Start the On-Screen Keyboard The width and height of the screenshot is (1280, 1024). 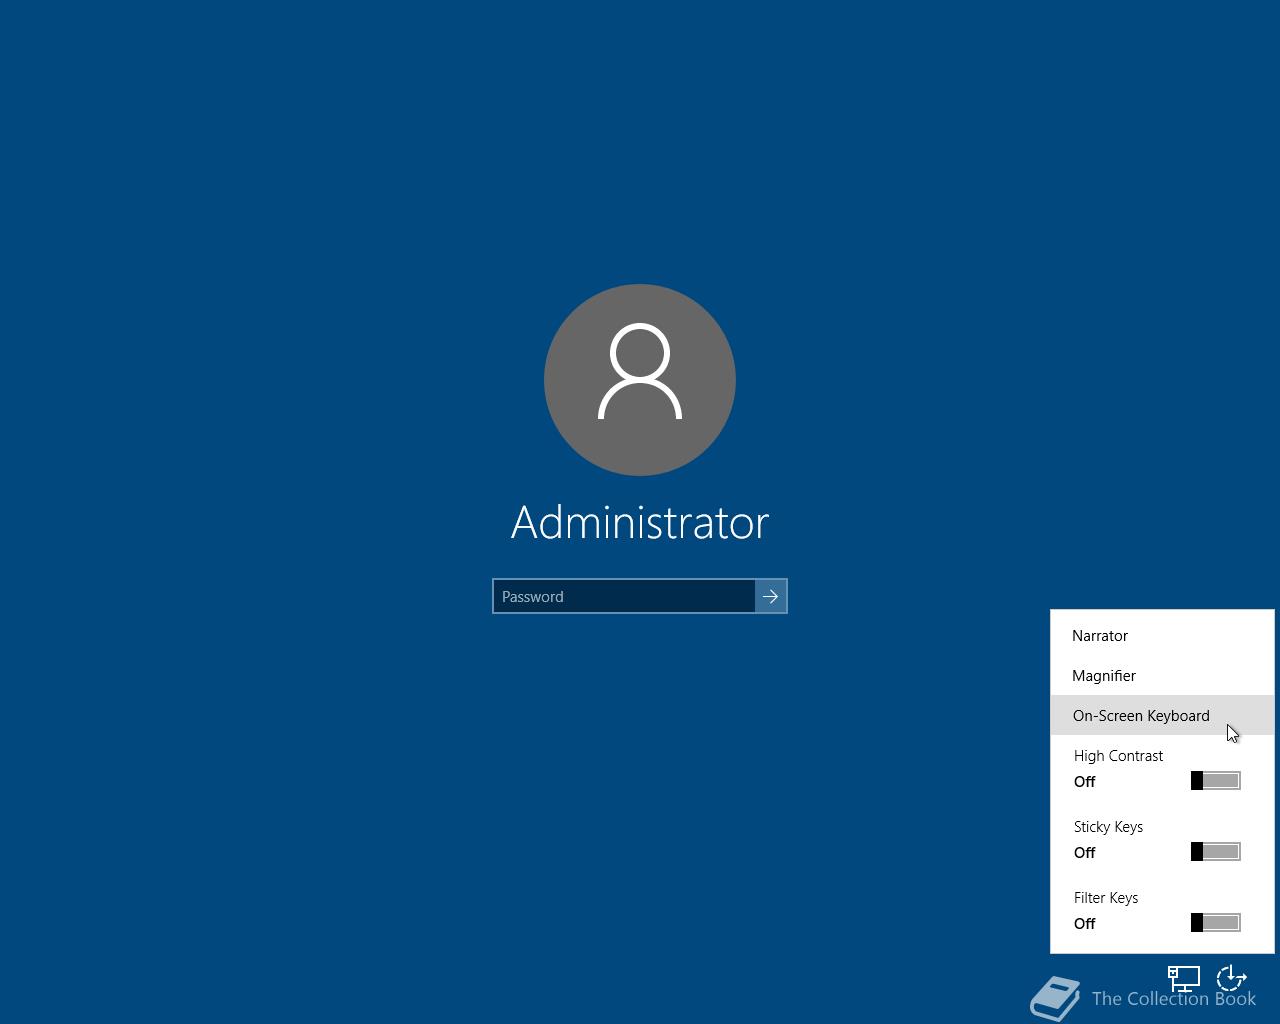[x=1162, y=715]
